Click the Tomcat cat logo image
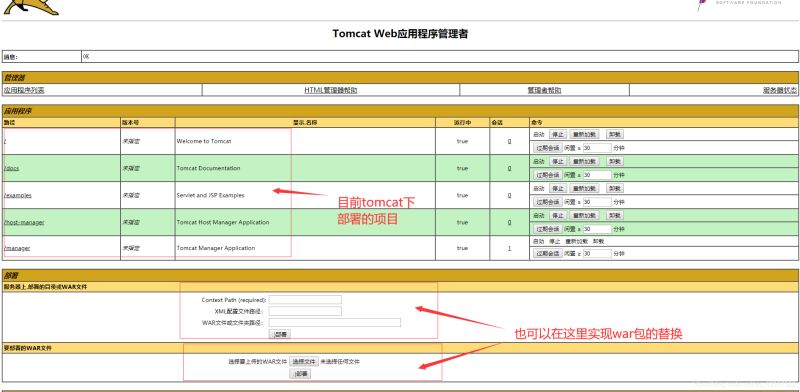Image resolution: width=800 pixels, height=392 pixels. tap(31, 7)
